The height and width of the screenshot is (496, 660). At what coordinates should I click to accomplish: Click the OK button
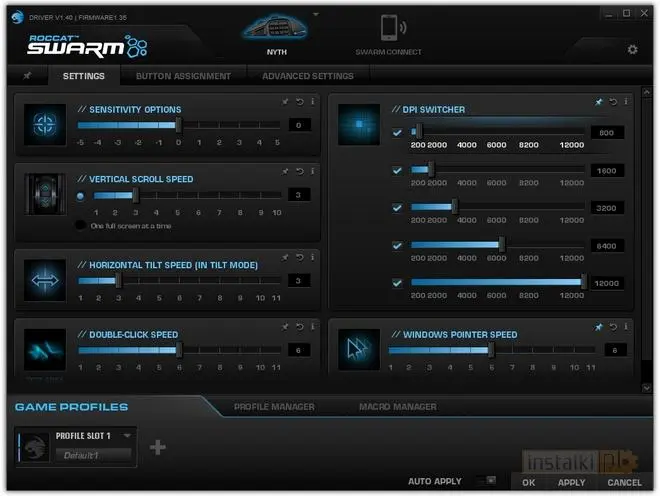(x=529, y=483)
